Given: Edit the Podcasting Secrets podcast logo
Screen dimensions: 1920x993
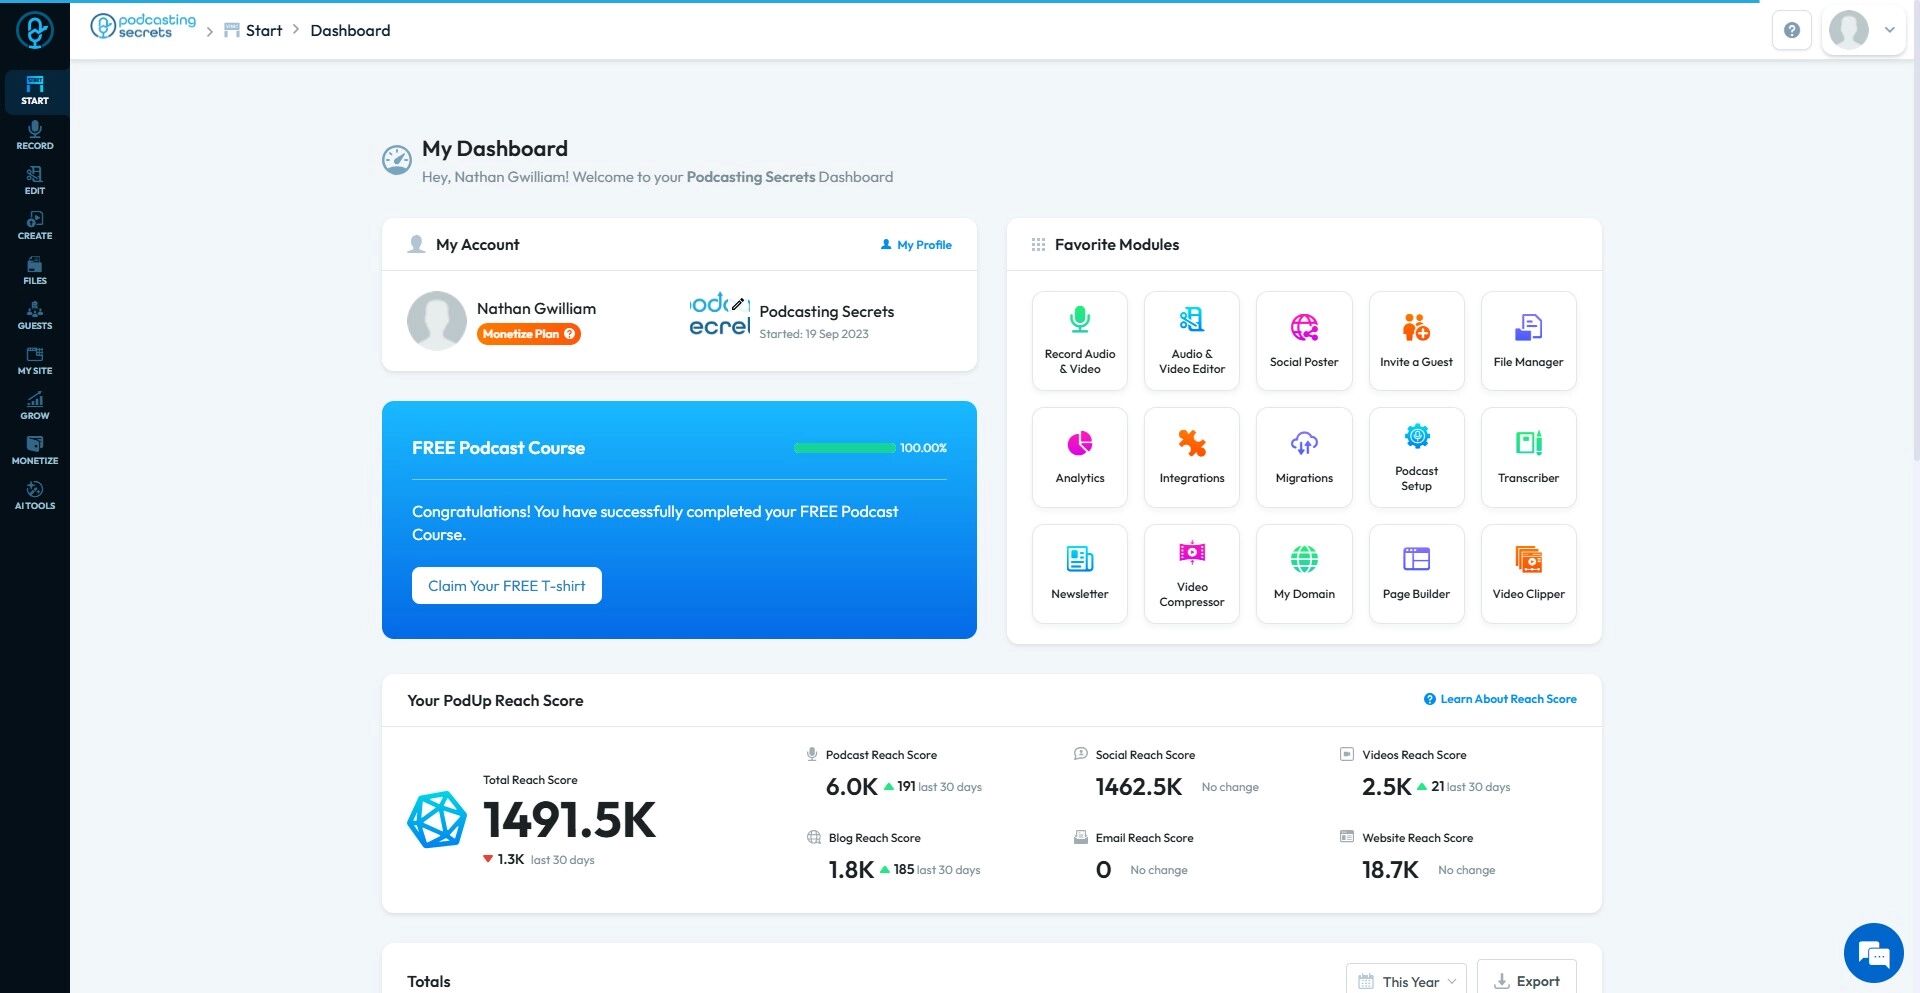Looking at the screenshot, I should 738,303.
